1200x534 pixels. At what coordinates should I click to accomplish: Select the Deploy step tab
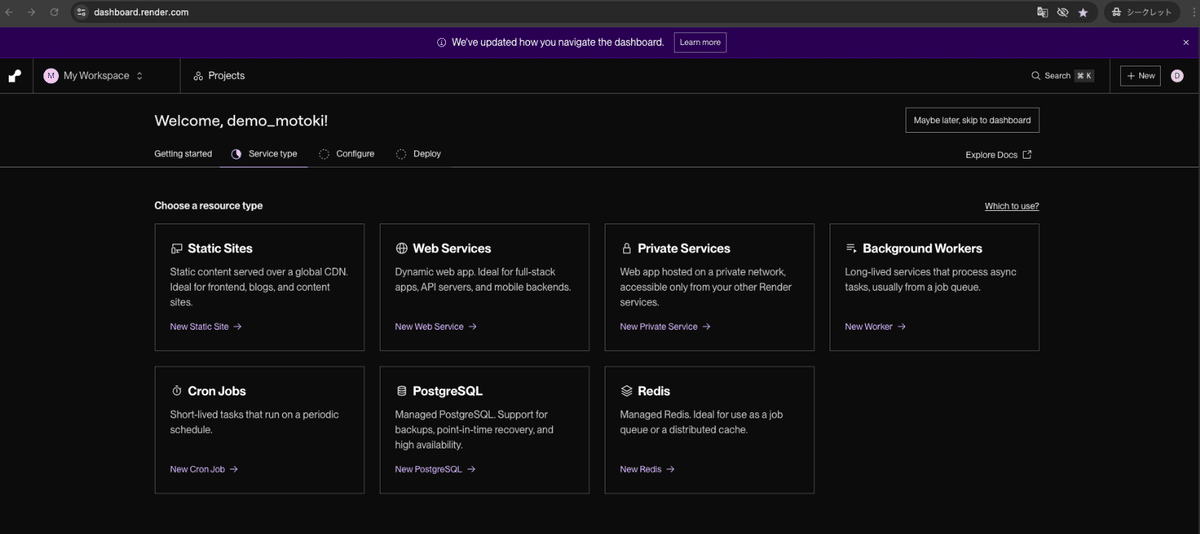pos(418,154)
